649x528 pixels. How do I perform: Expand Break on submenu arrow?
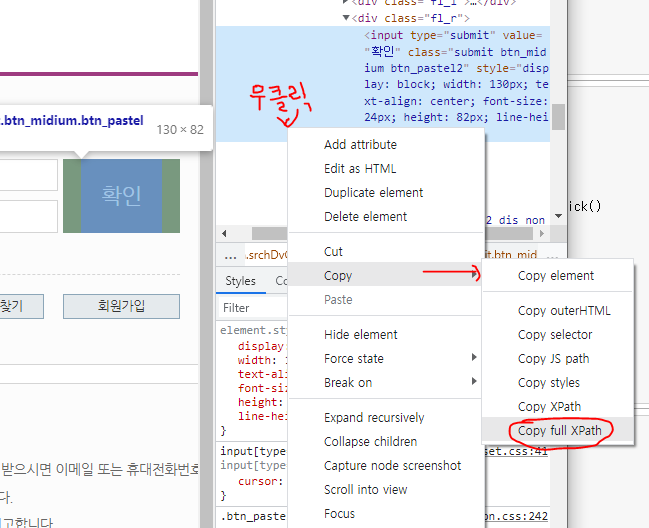474,381
